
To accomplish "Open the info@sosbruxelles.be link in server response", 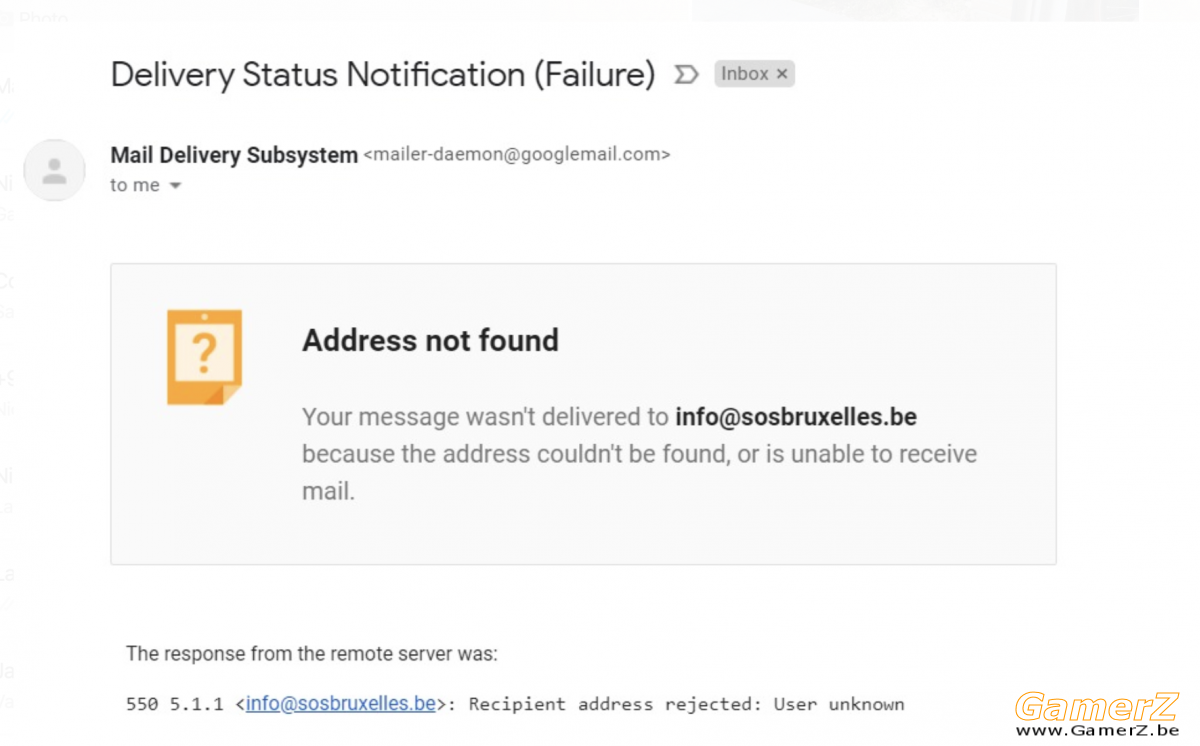I will pyautogui.click(x=340, y=703).
